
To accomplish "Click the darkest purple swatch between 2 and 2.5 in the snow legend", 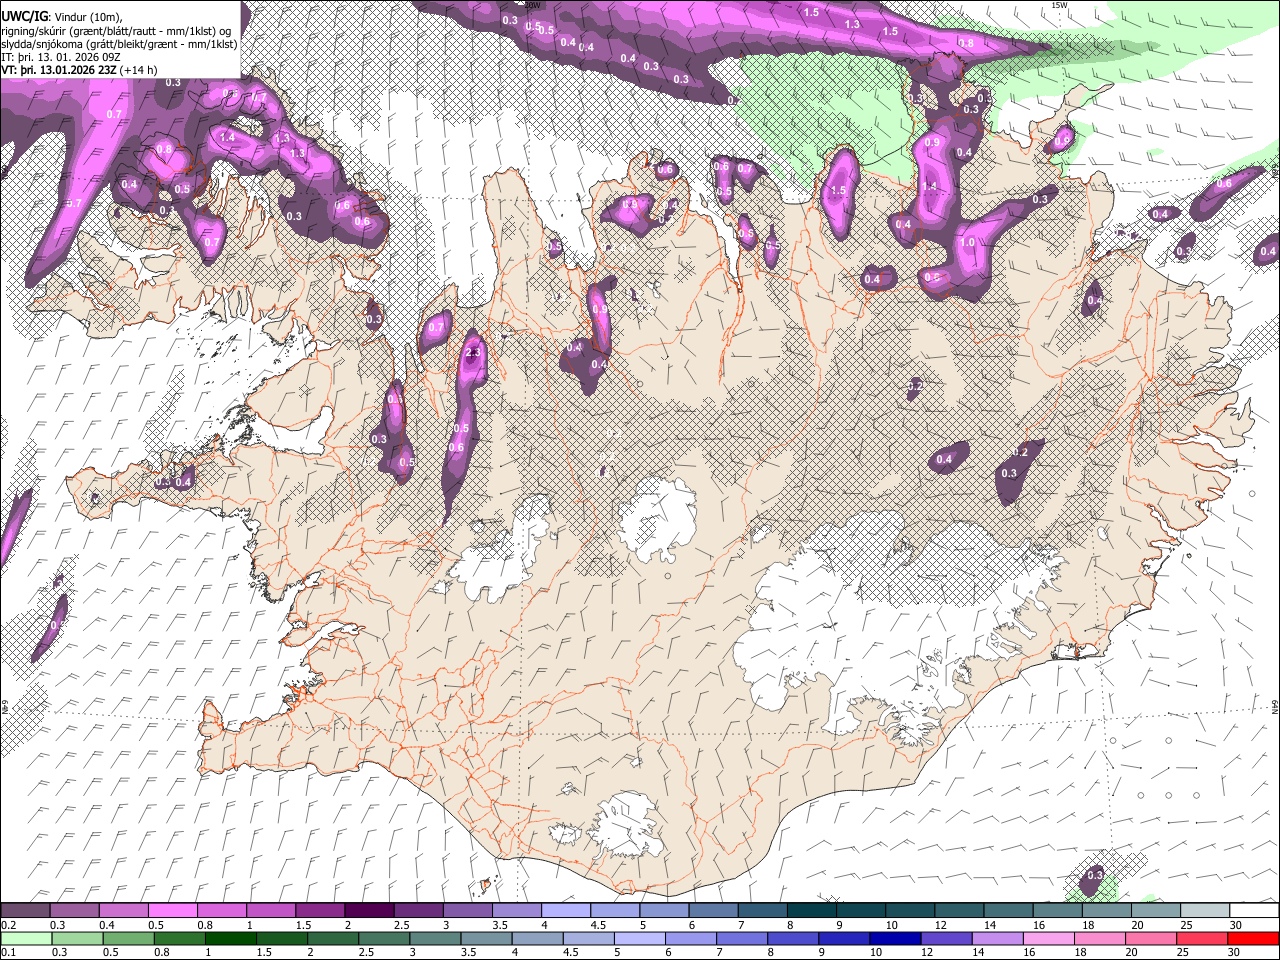I will point(369,911).
